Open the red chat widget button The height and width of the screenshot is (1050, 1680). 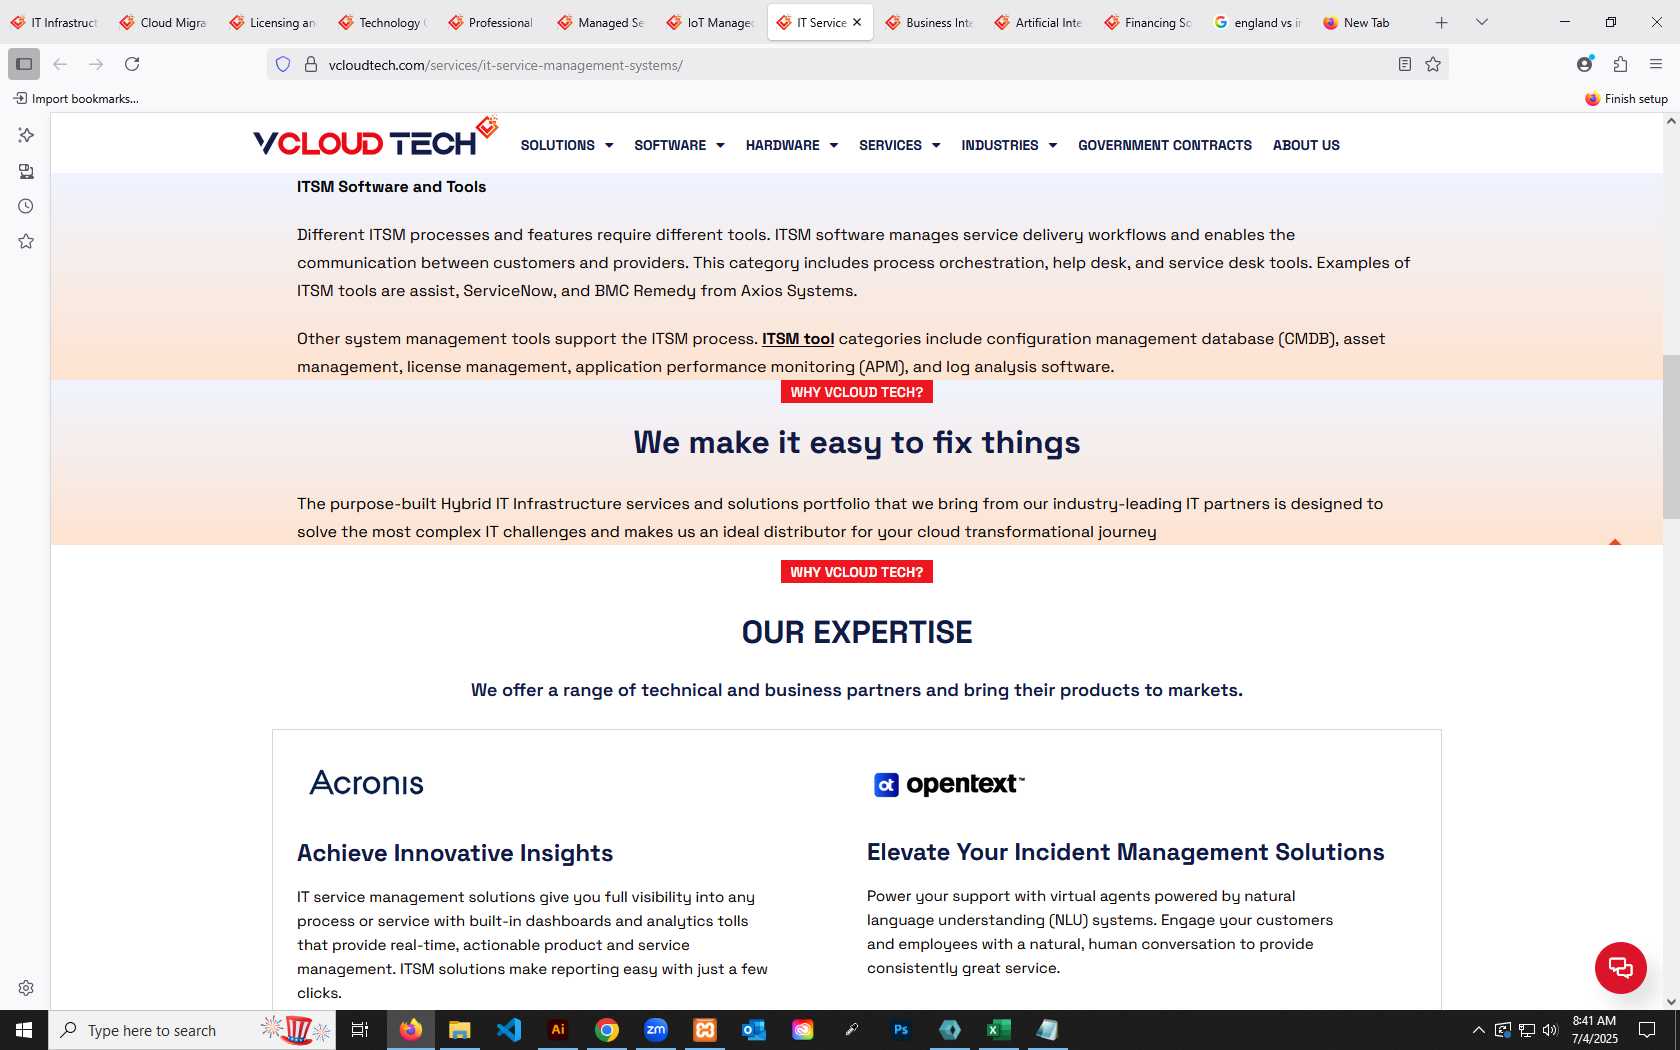[x=1621, y=968]
